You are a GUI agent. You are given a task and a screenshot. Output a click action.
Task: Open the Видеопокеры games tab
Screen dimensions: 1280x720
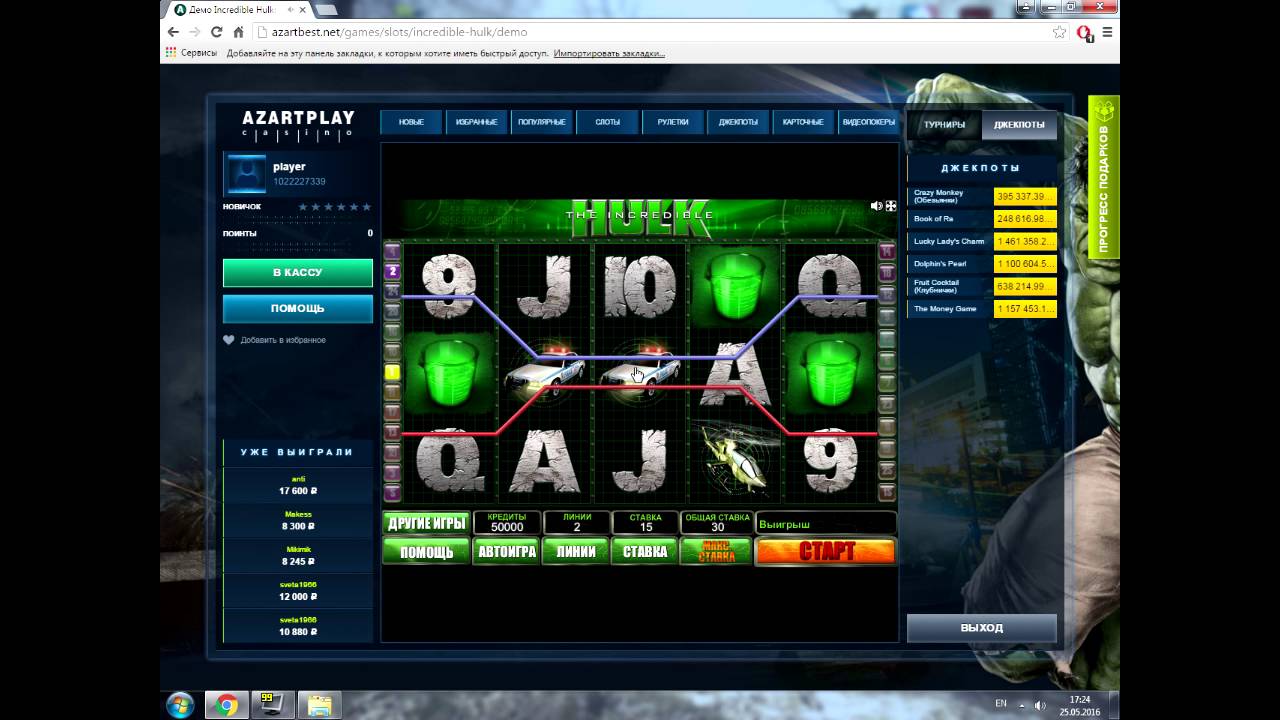coord(867,122)
